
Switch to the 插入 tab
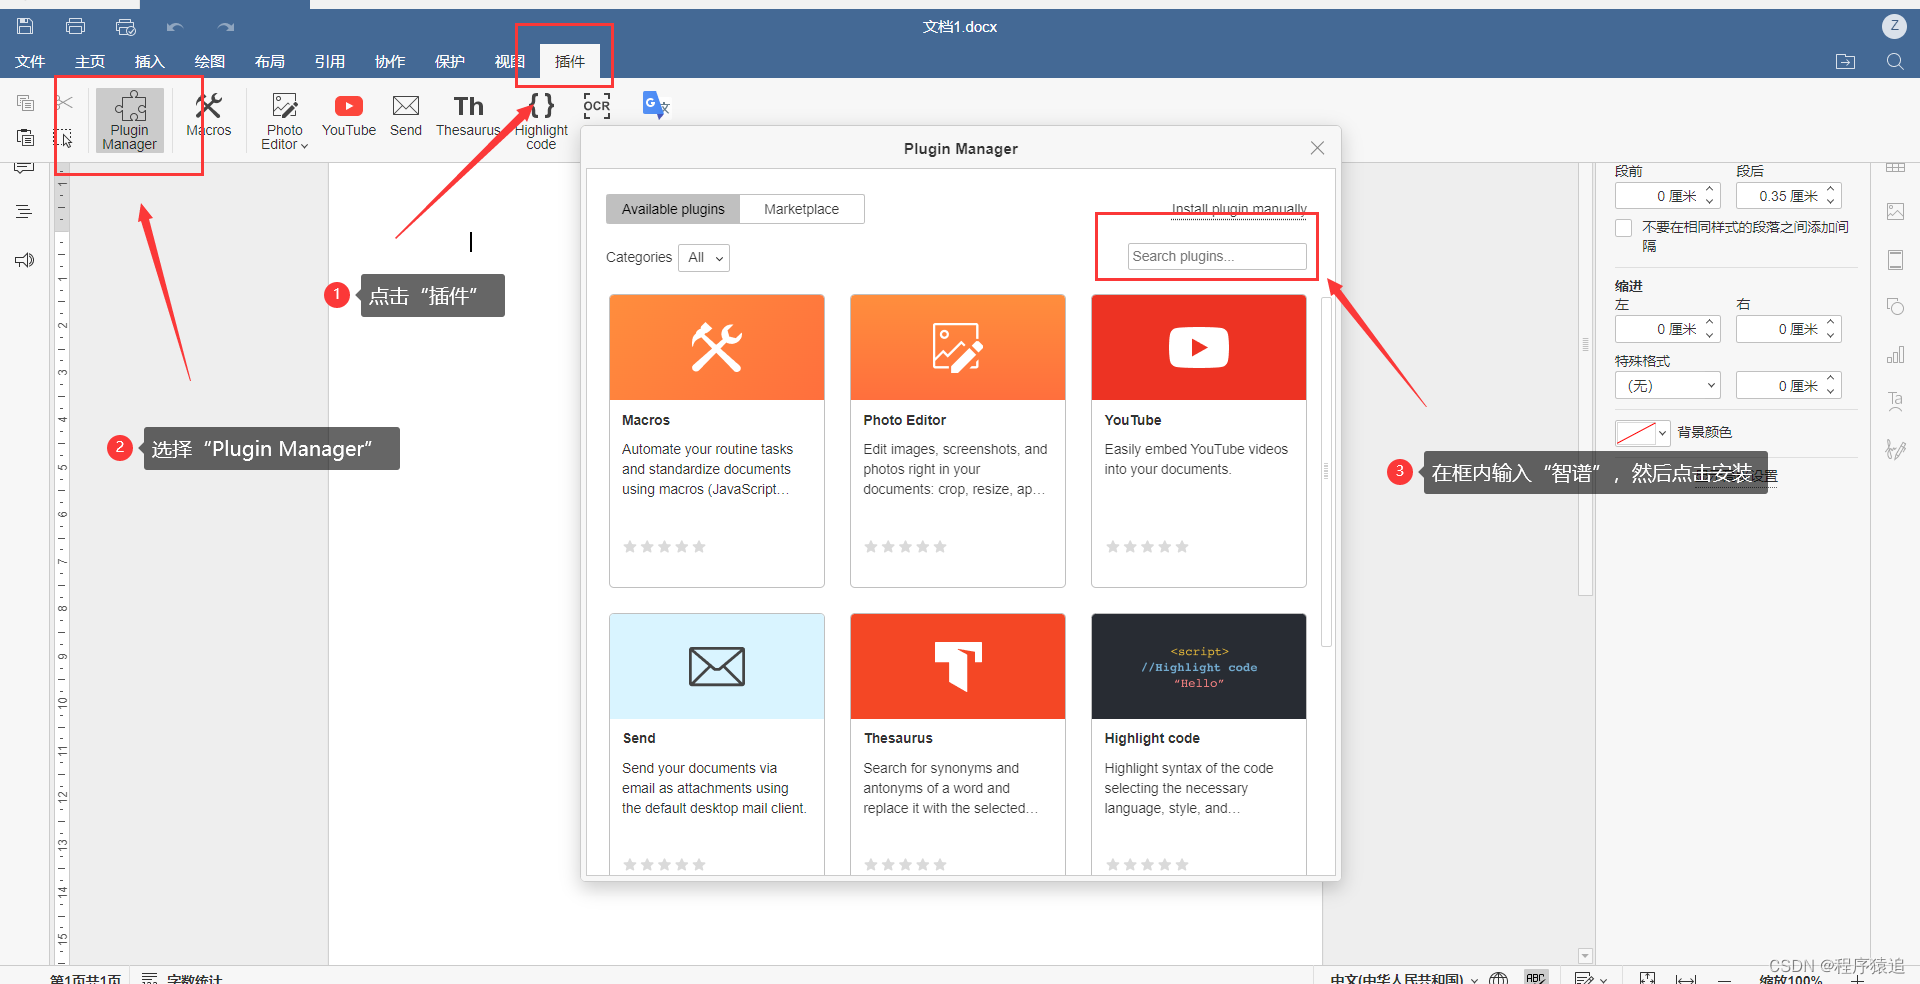click(150, 62)
